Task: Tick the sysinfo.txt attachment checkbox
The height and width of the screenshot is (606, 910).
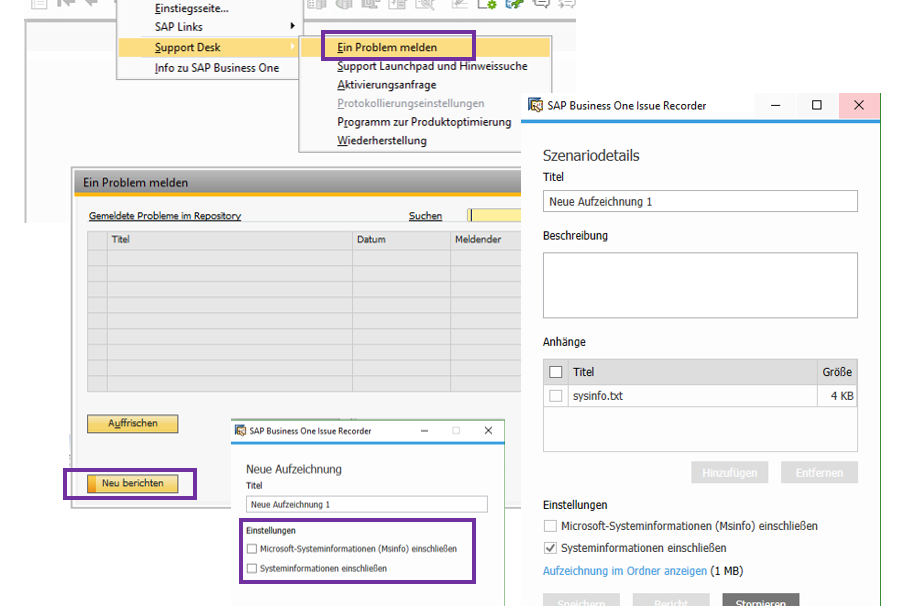Action: (555, 396)
